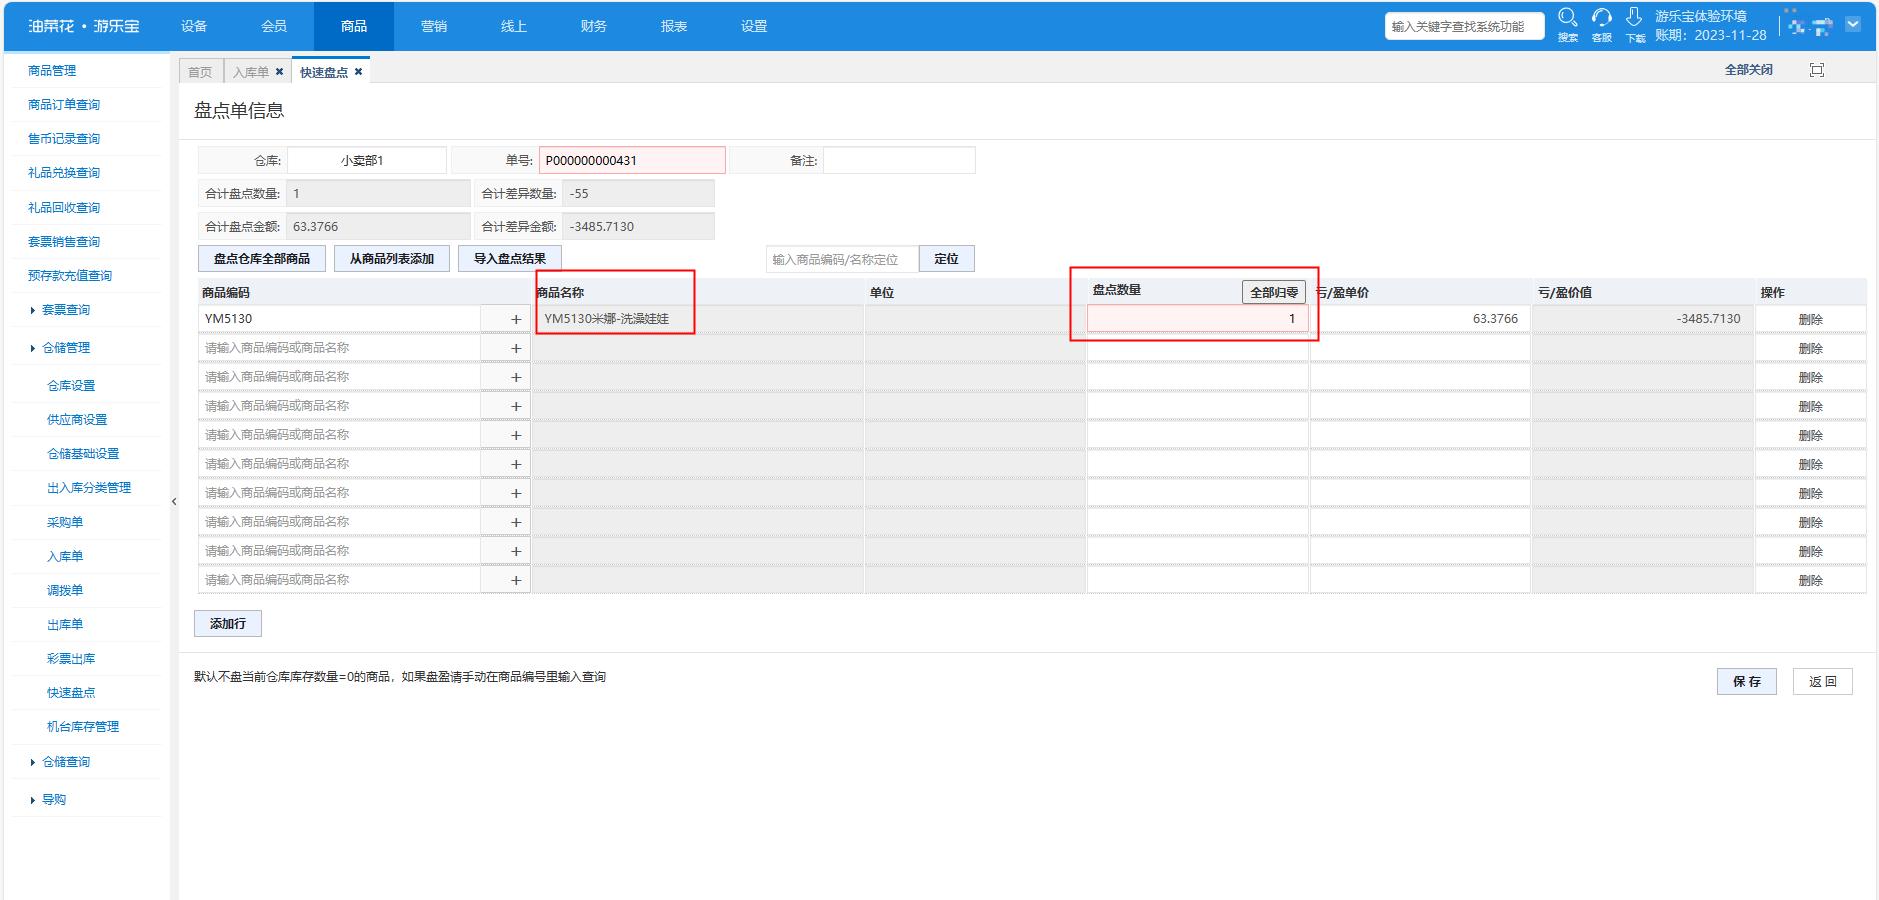Image resolution: width=1879 pixels, height=900 pixels.
Task: Open 彩票出库 in sidebar
Action: (x=71, y=659)
